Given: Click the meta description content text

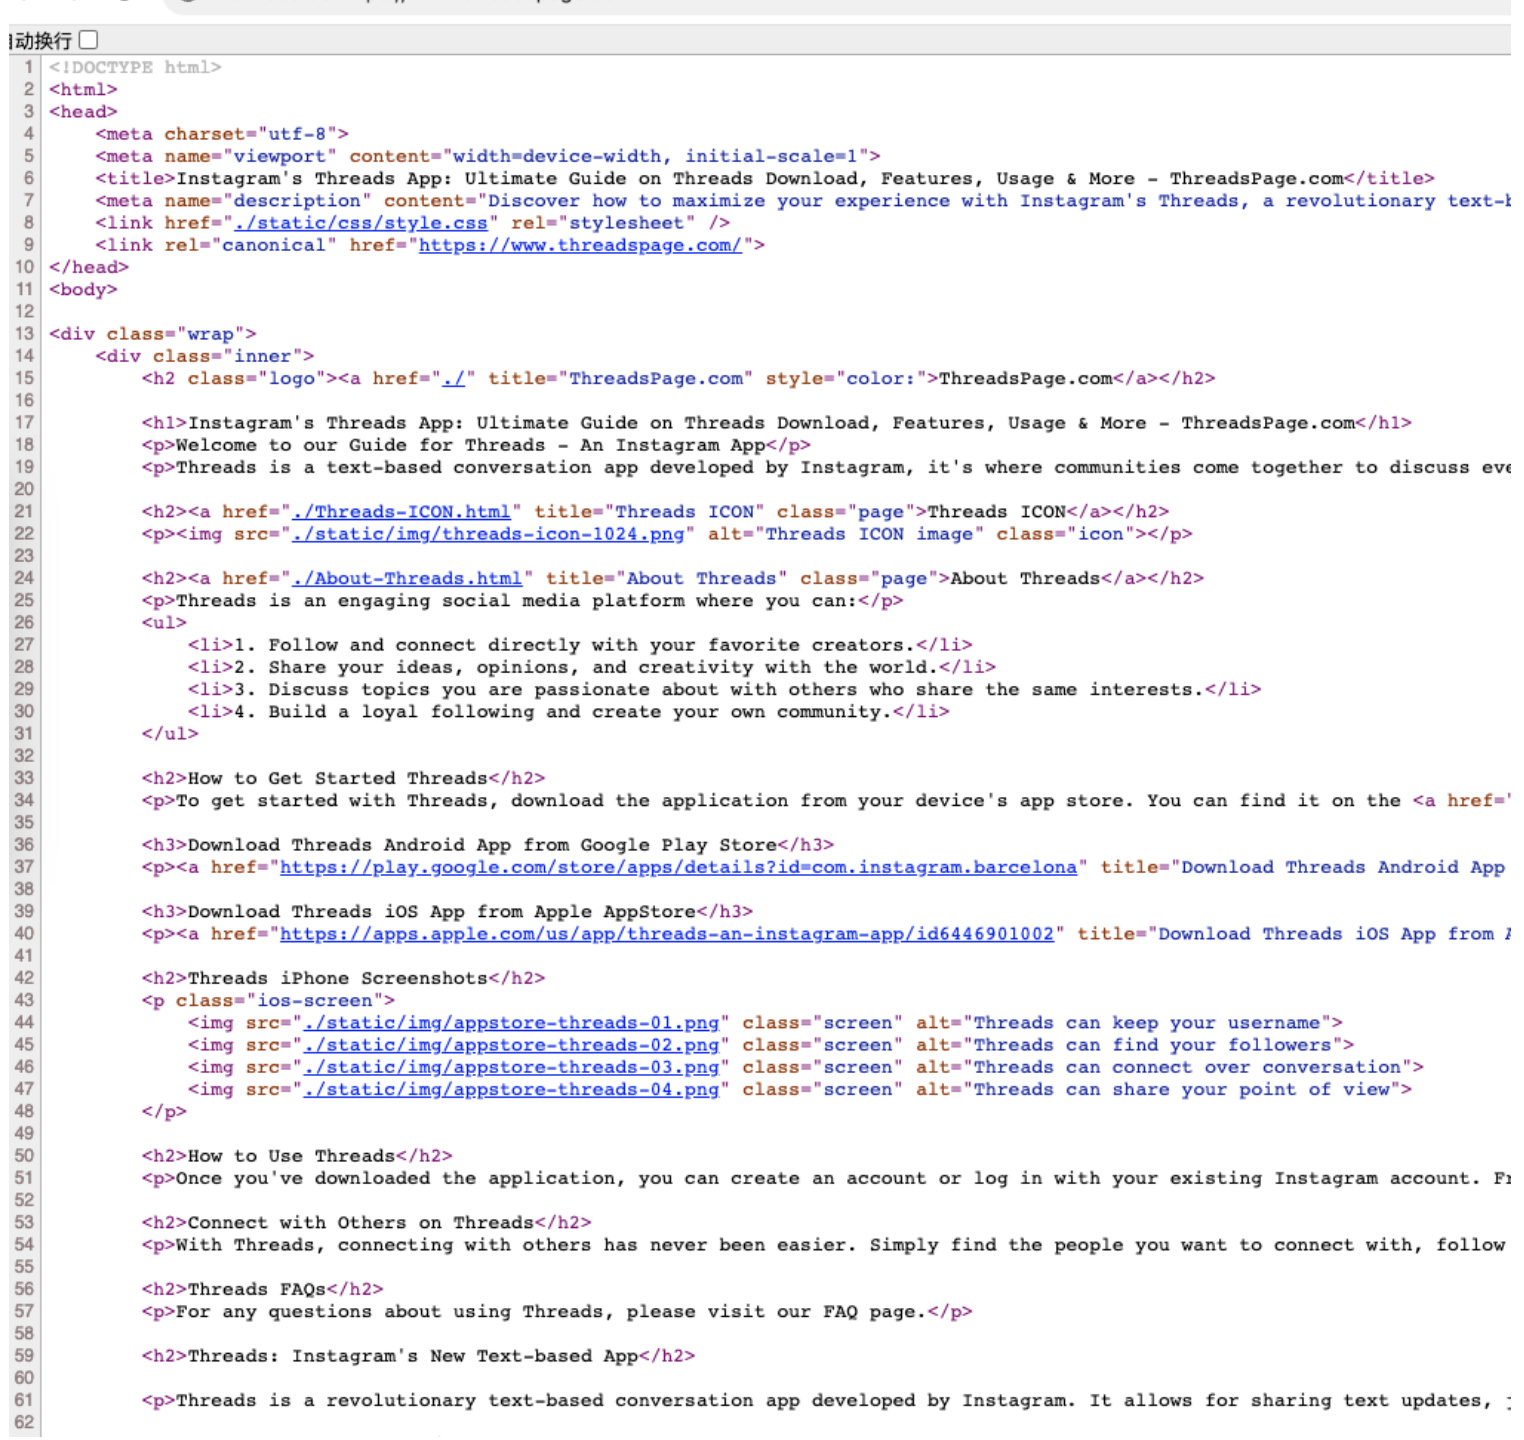Looking at the screenshot, I should tap(999, 201).
